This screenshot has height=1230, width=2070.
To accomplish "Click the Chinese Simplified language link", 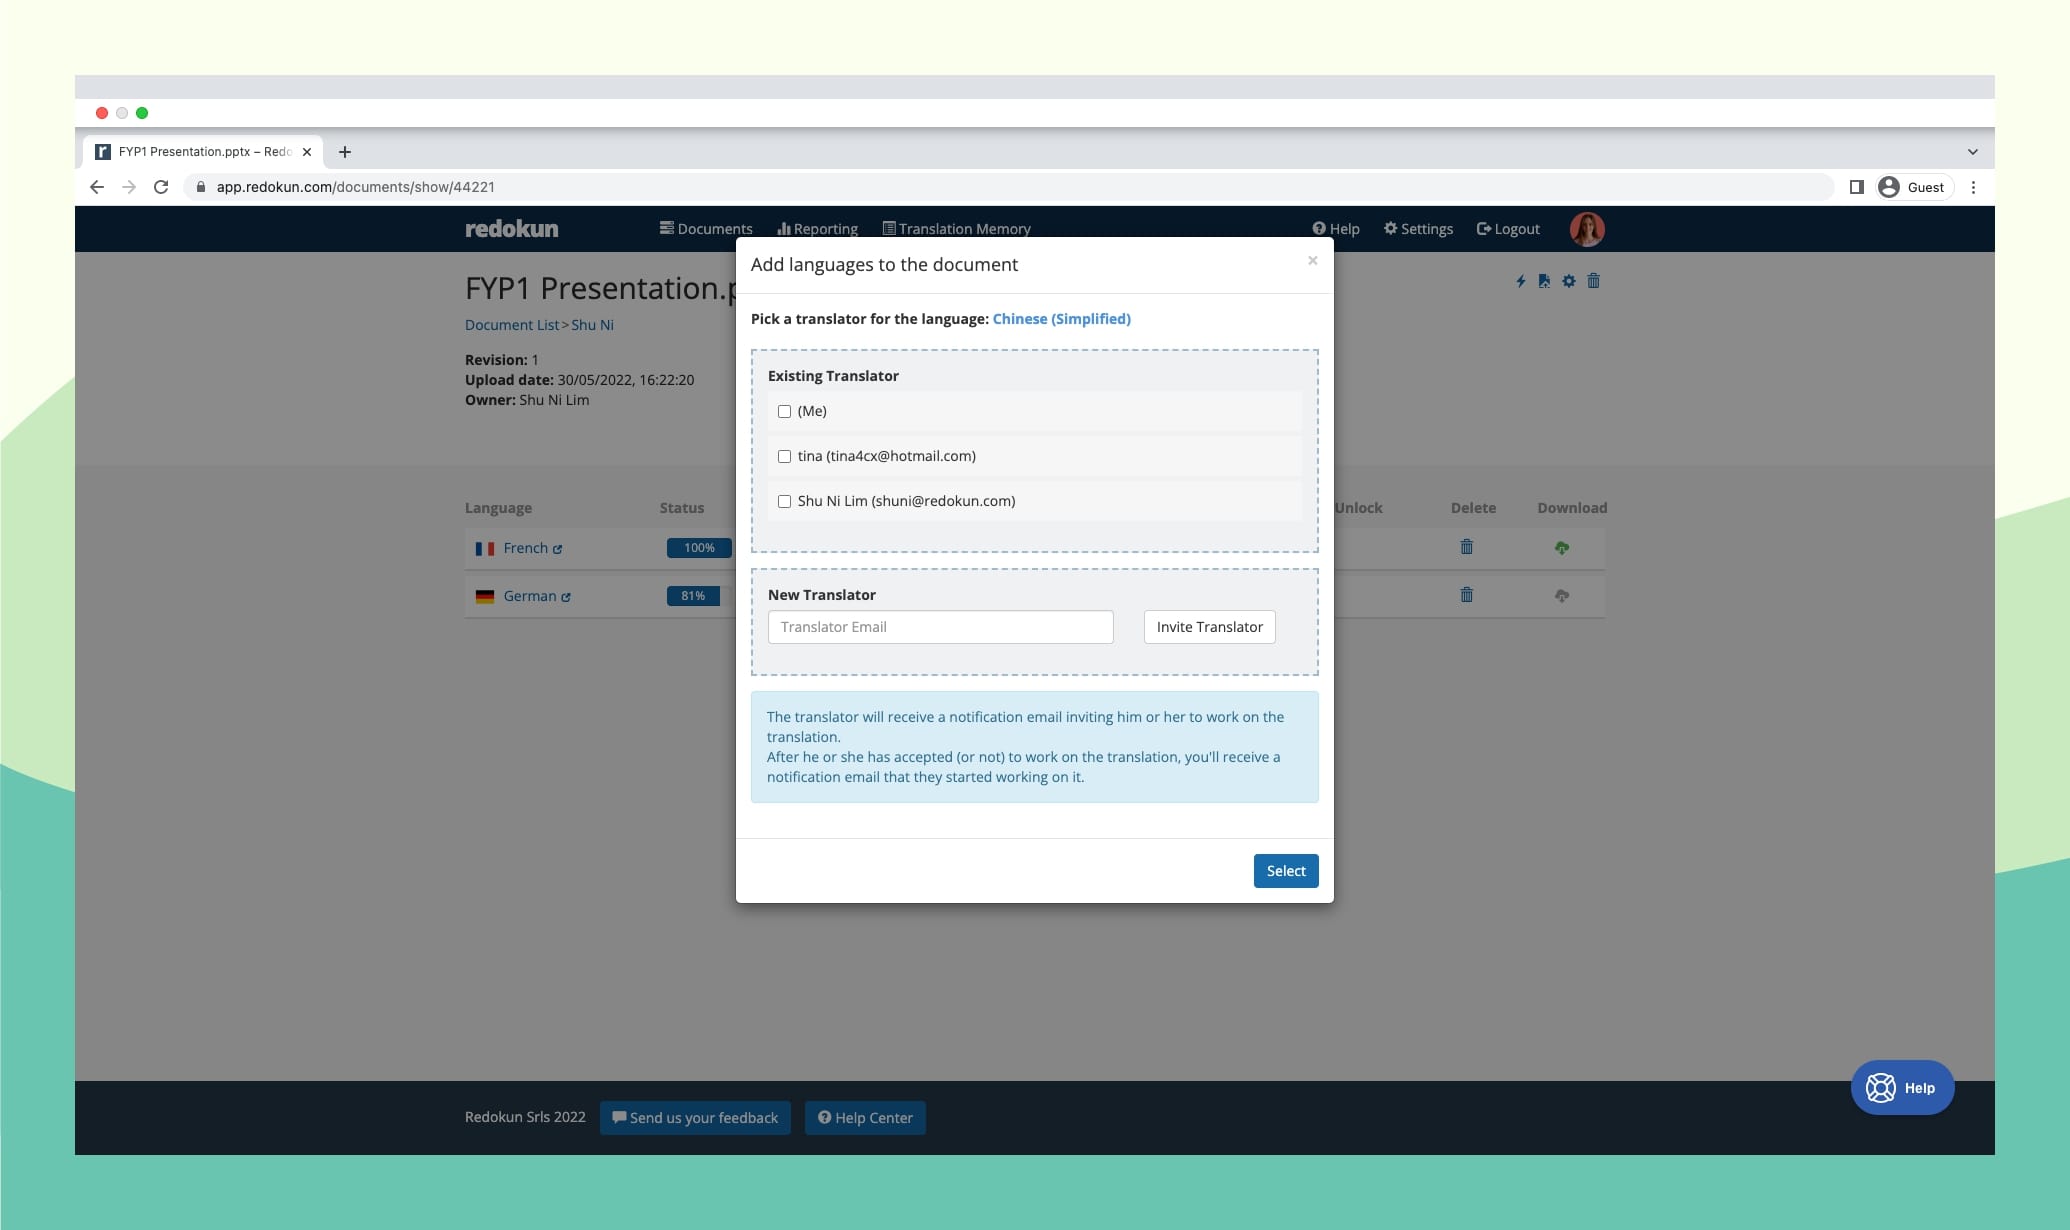I will 1061,318.
